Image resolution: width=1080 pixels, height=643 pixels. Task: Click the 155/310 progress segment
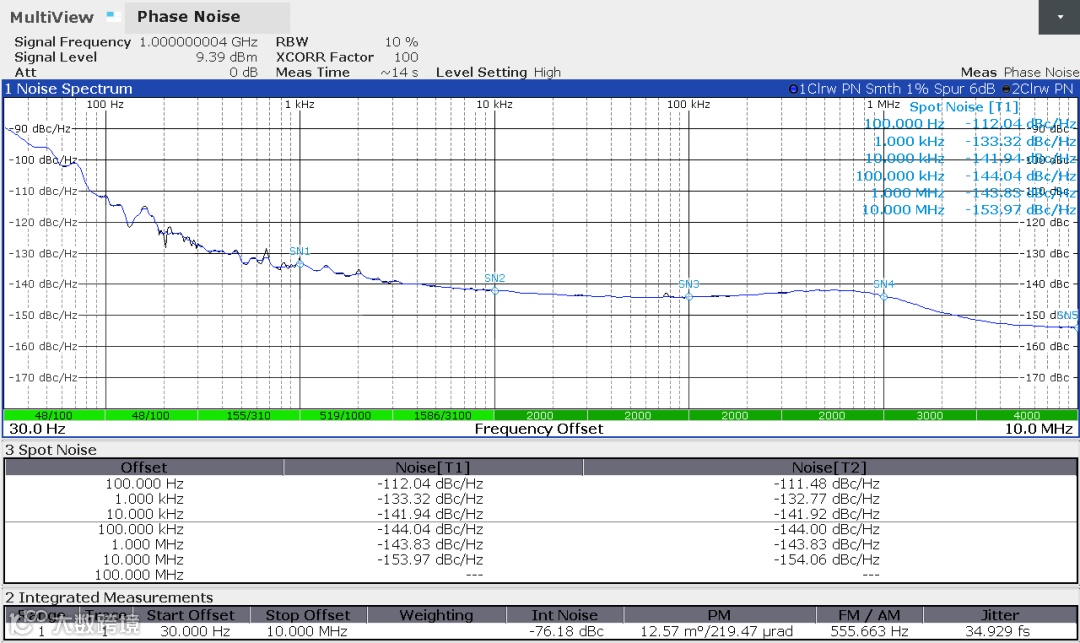click(248, 415)
